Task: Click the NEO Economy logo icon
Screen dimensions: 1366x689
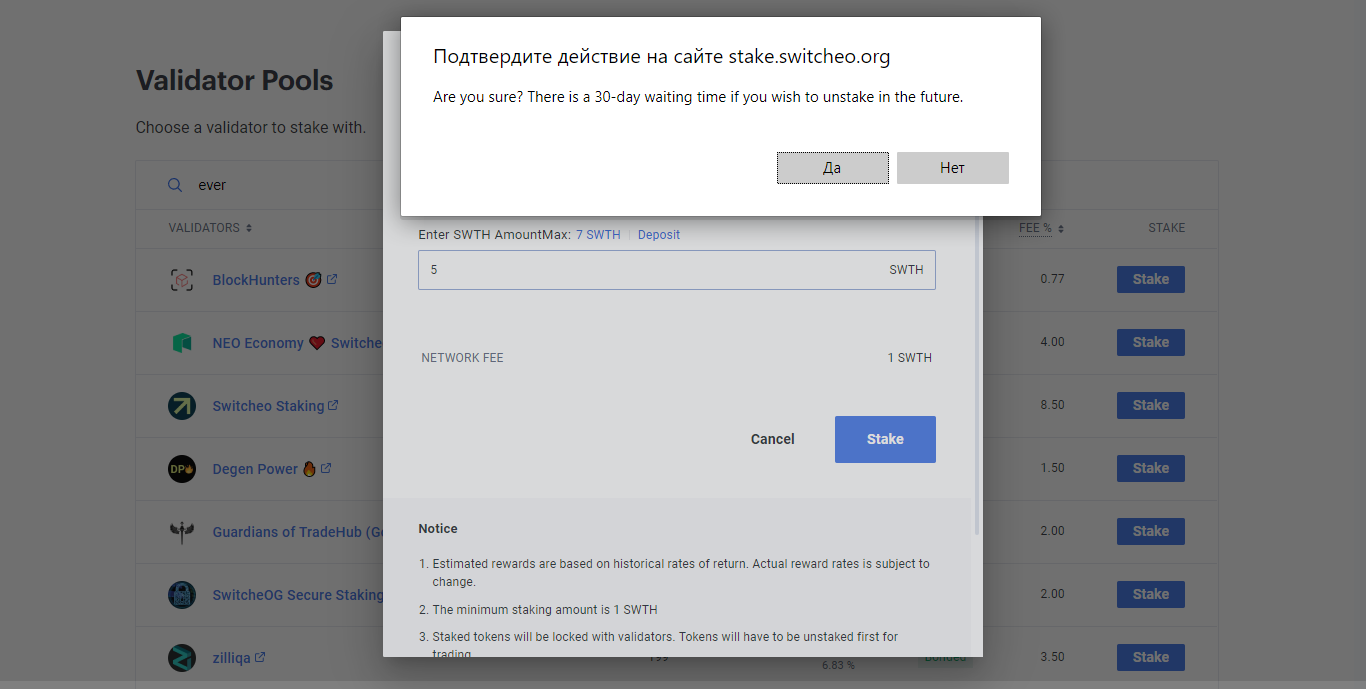Action: (x=182, y=343)
